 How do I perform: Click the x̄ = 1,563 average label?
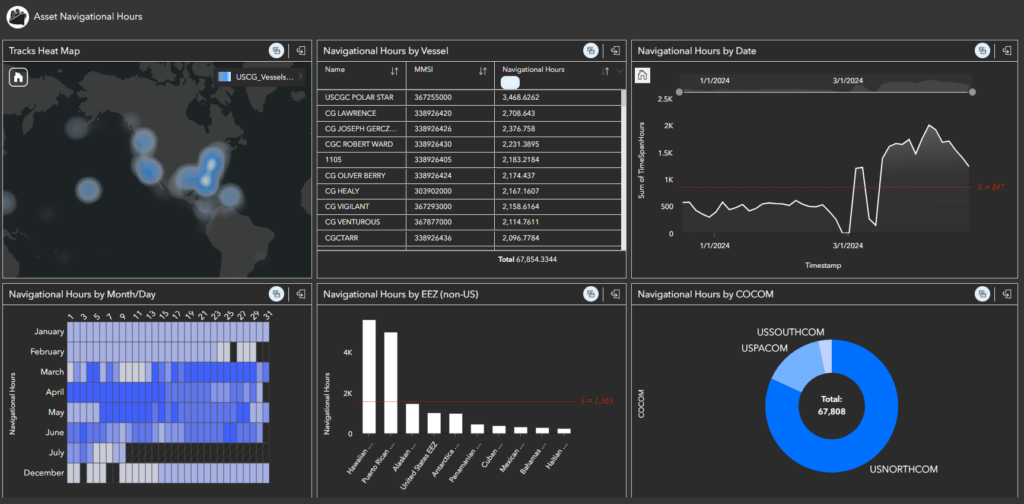coord(595,401)
